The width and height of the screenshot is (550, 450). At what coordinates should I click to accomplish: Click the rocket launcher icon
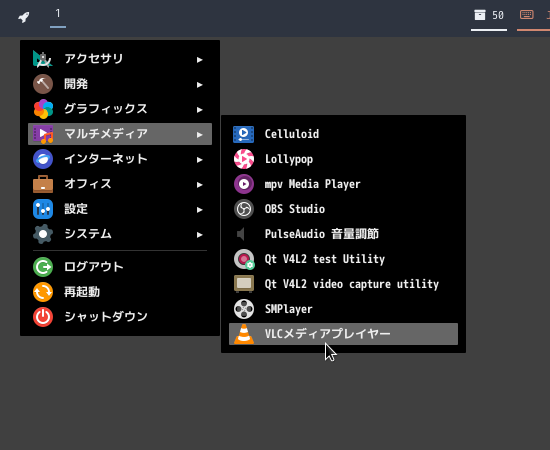click(24, 16)
